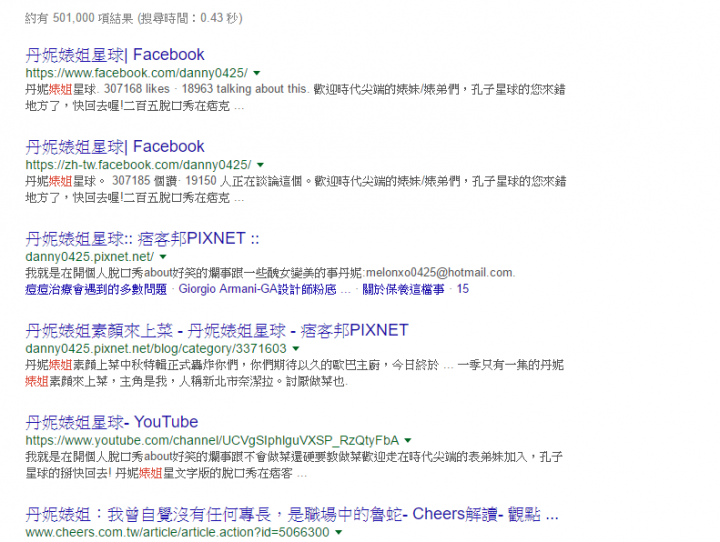This screenshot has width=720, height=542.
Task: Click the cheers.com.tw article URL text
Action: click(177, 532)
